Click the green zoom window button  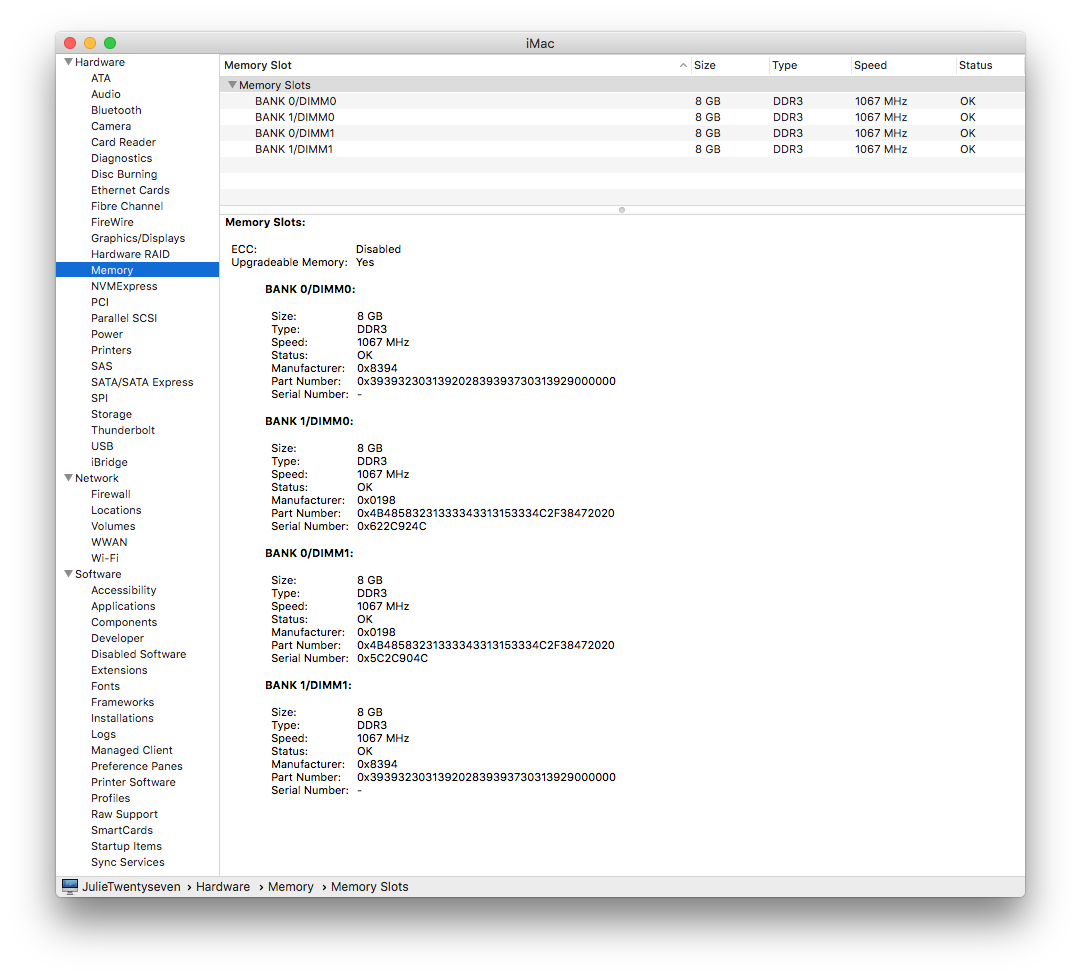coord(110,43)
